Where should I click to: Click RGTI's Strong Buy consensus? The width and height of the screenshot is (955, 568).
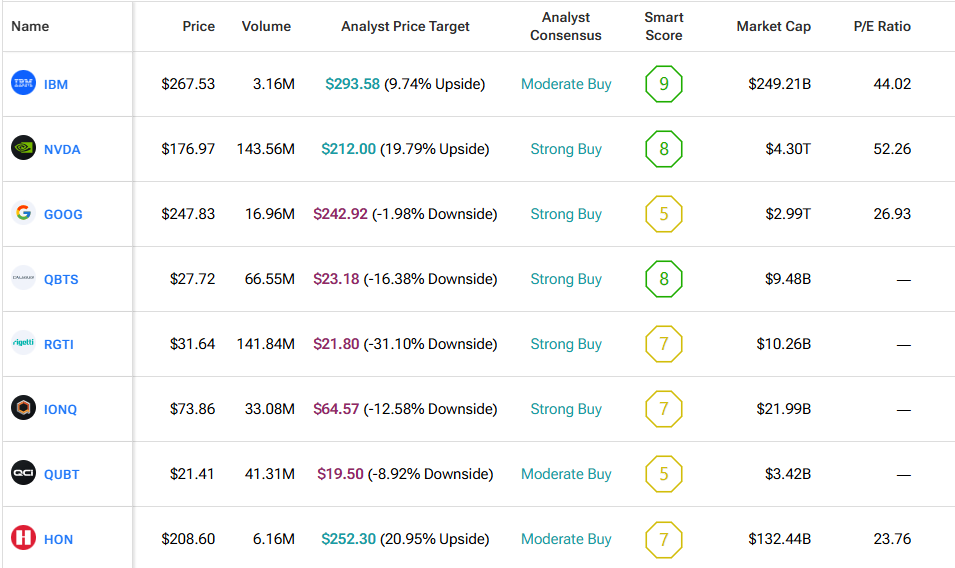pyautogui.click(x=566, y=344)
